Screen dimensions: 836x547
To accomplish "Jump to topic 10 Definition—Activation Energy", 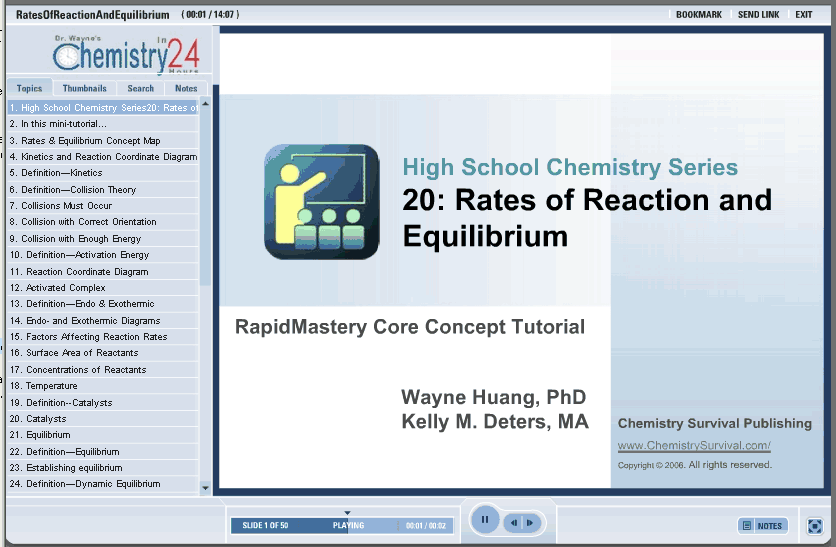I will pos(79,255).
